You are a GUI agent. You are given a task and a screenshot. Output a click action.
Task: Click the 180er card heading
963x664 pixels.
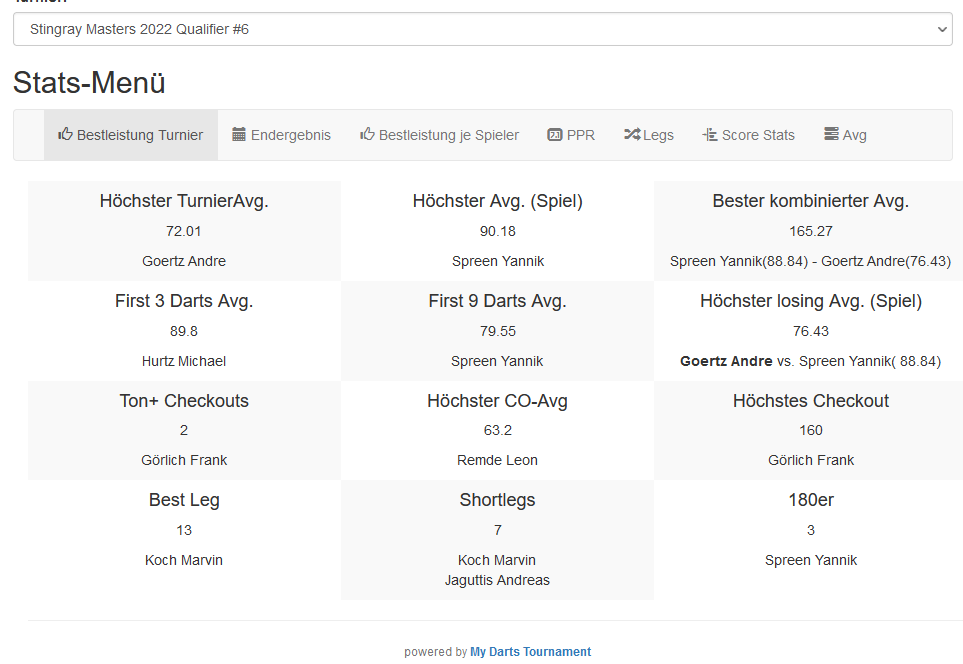point(810,500)
